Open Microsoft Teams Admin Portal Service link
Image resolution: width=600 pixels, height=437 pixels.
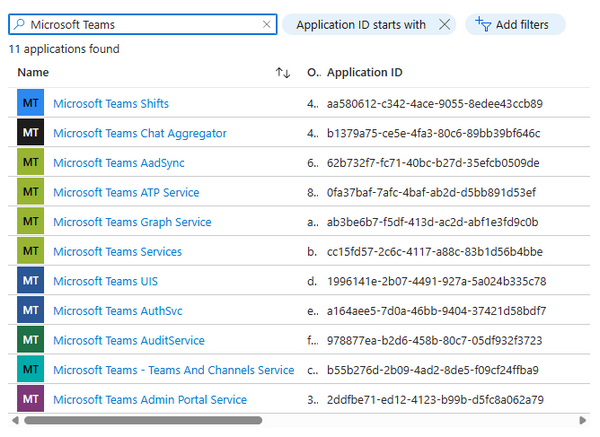(150, 400)
